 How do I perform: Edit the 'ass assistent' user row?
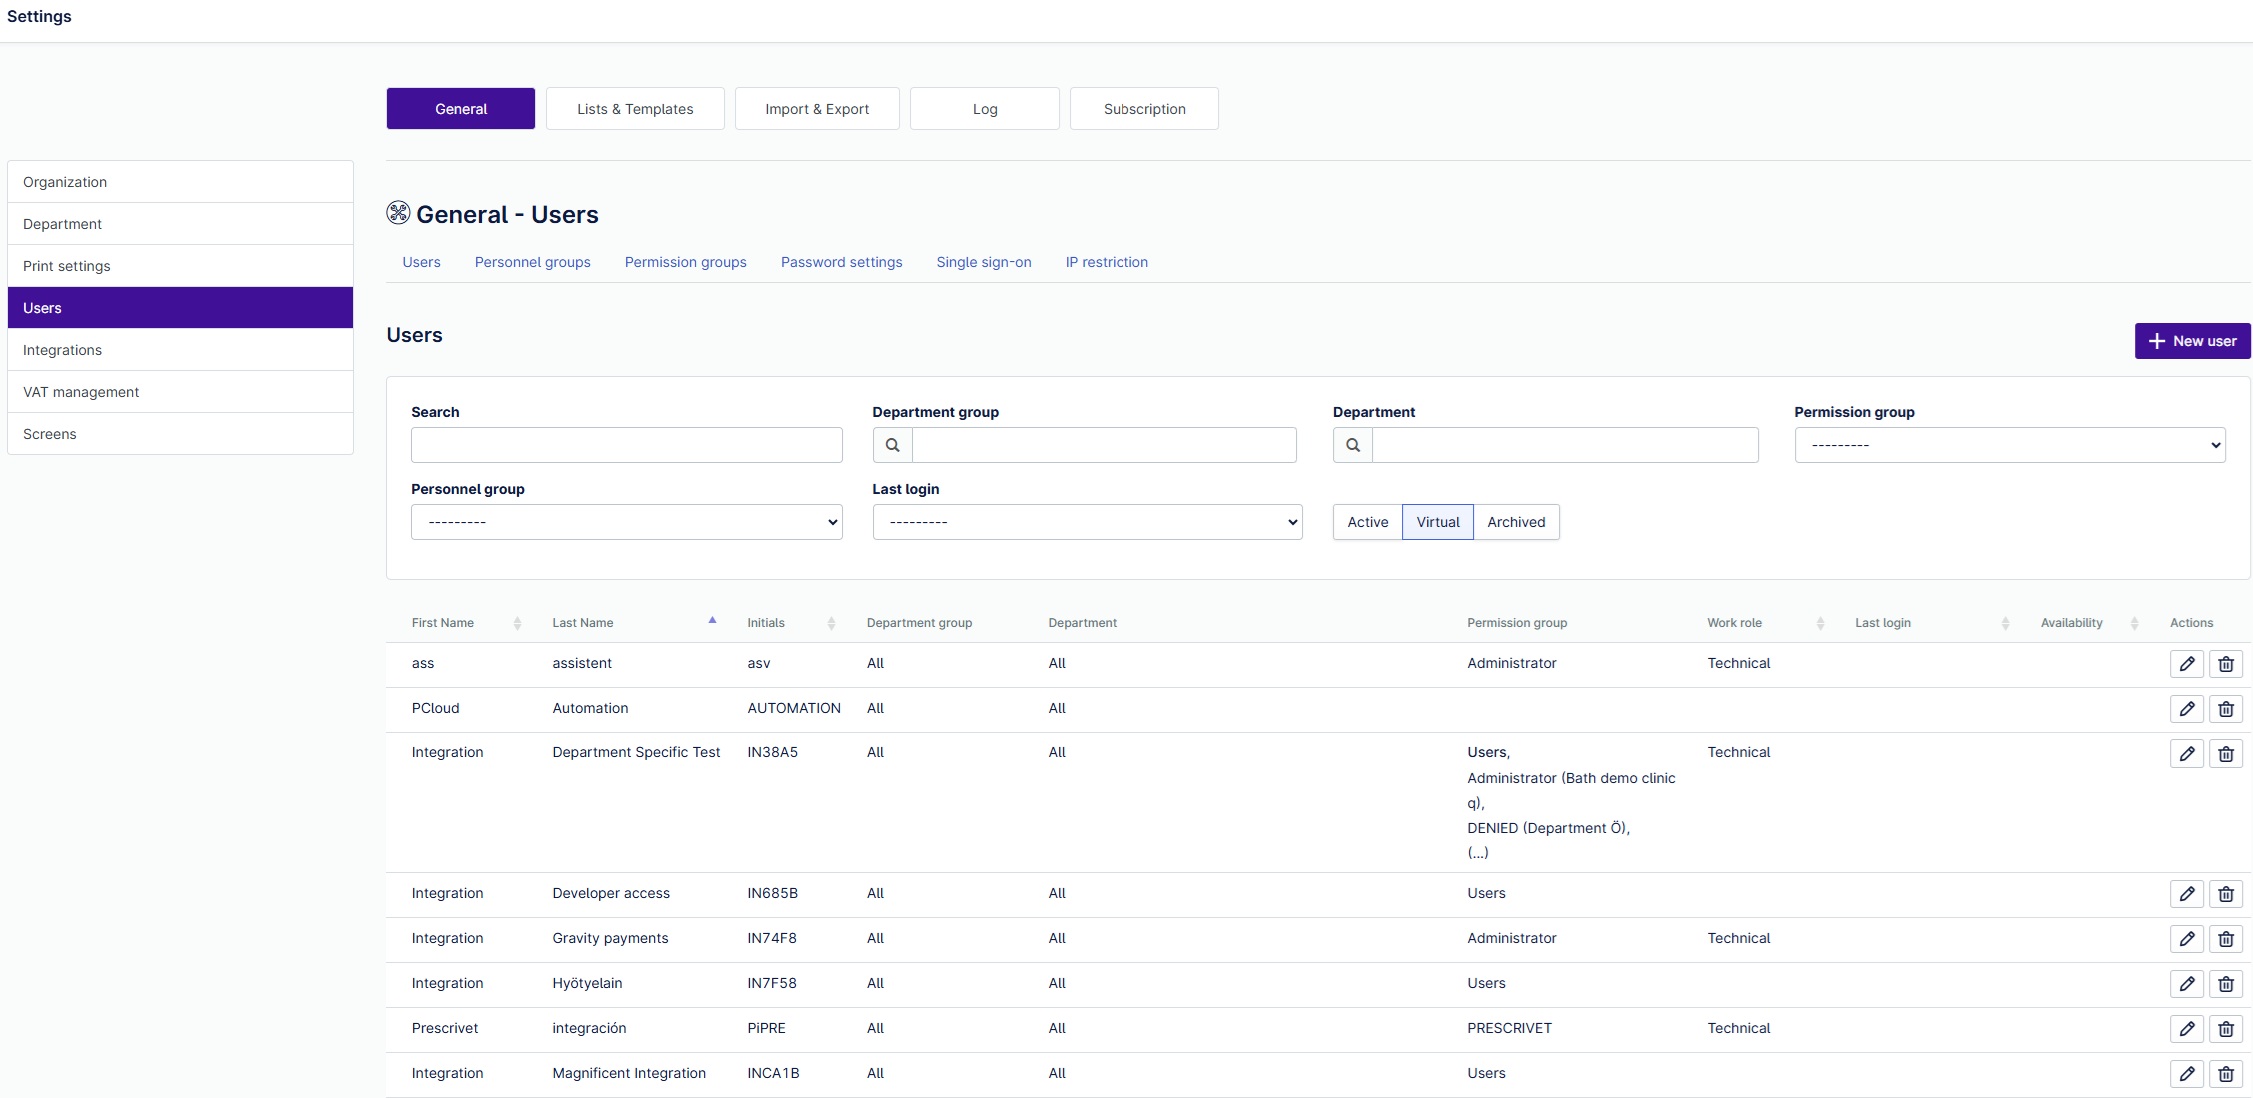point(2187,664)
